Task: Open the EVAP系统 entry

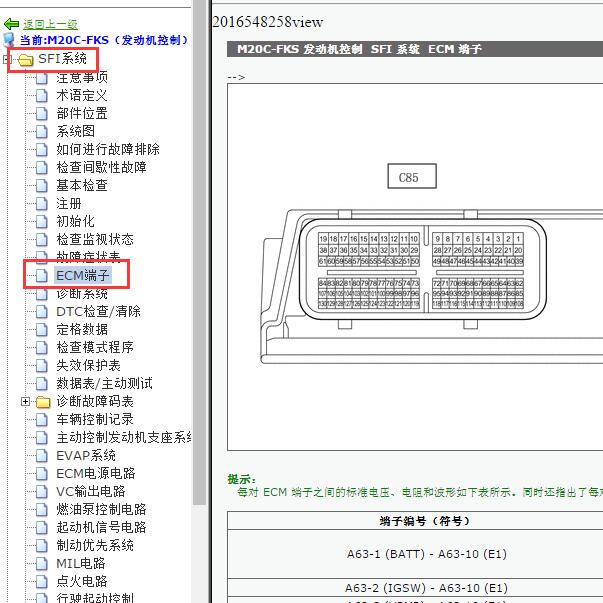Action: [86, 456]
